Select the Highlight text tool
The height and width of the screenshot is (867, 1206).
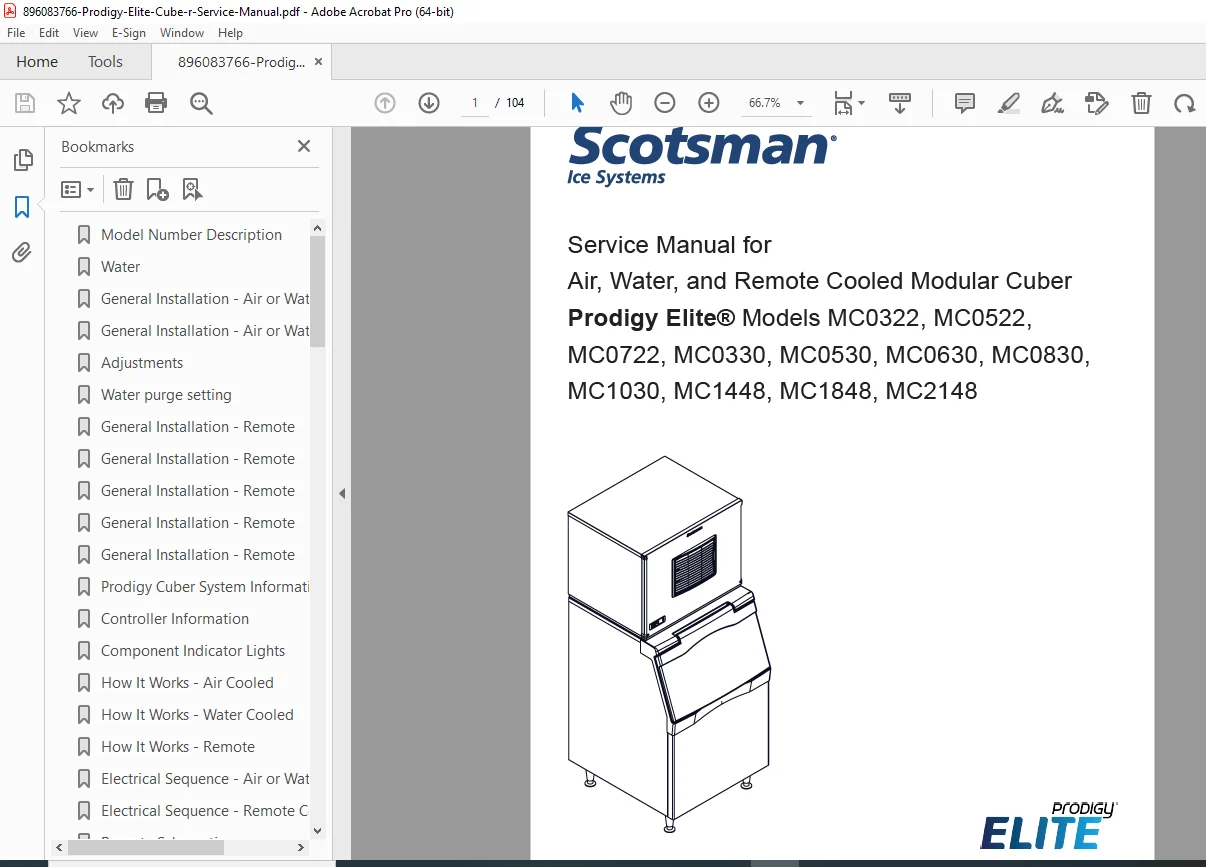[1009, 103]
